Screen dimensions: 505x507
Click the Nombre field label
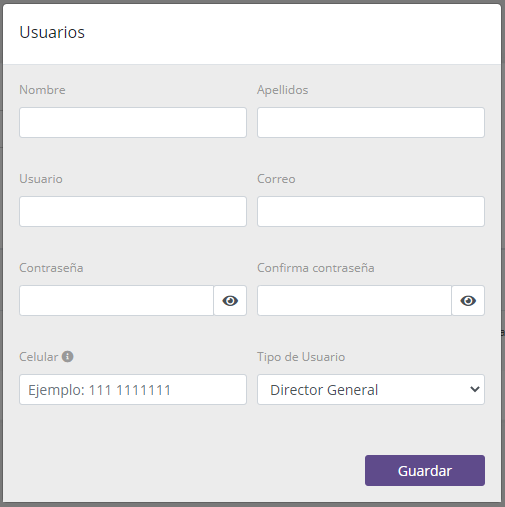coord(42,90)
